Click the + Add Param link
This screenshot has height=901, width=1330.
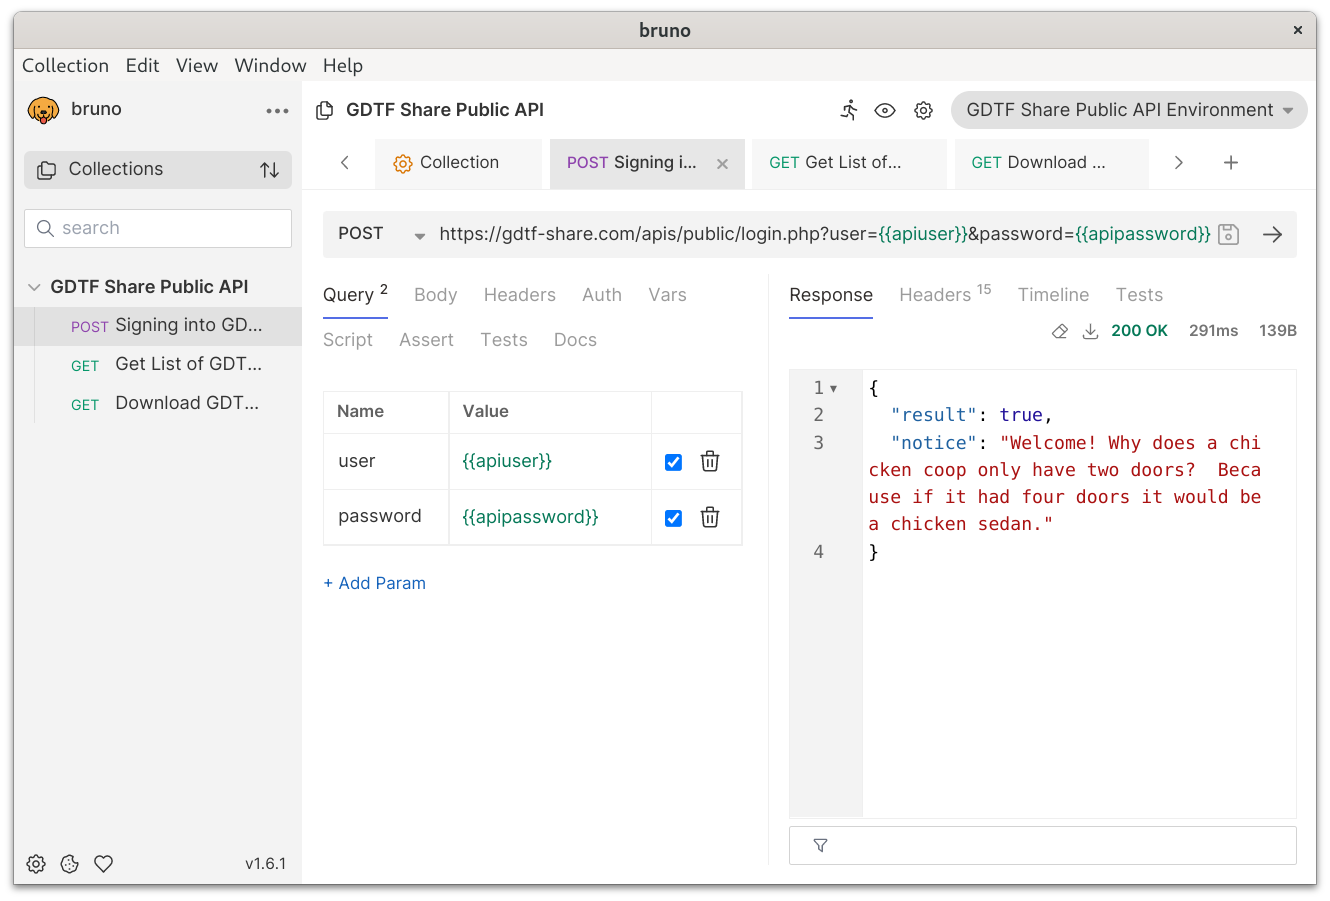pos(375,583)
